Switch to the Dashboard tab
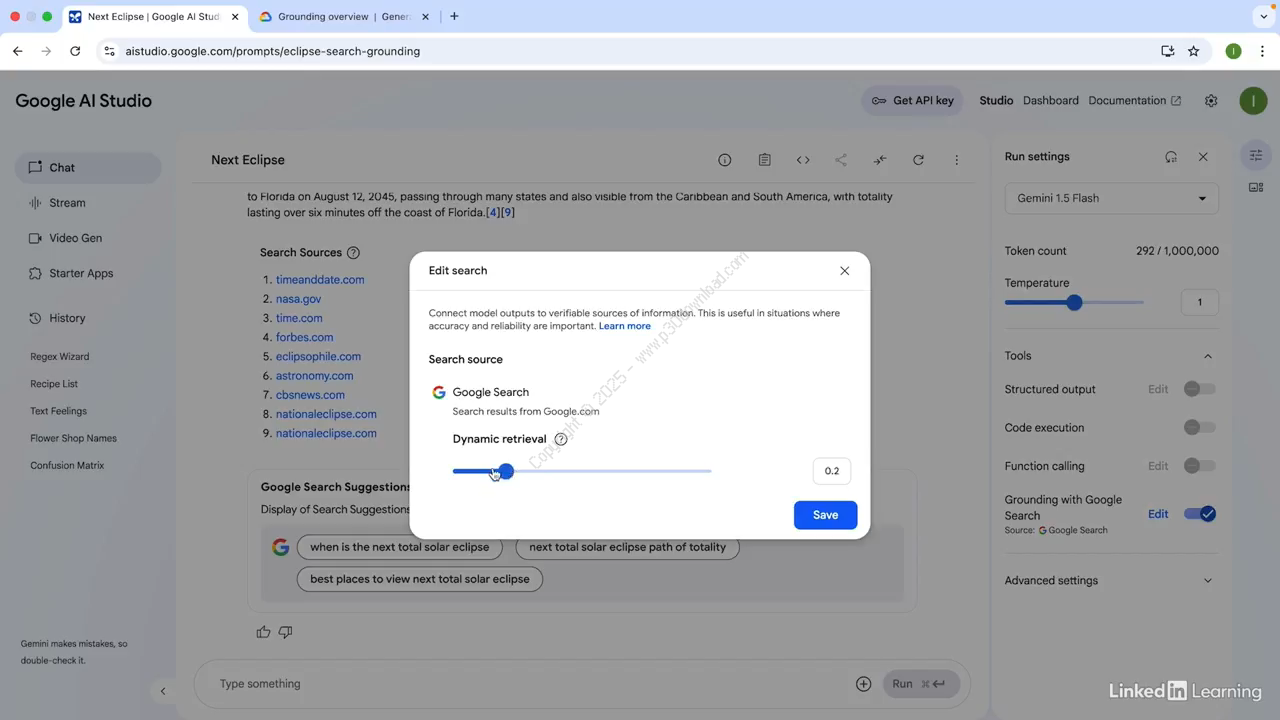The image size is (1280, 720). [x=1051, y=100]
